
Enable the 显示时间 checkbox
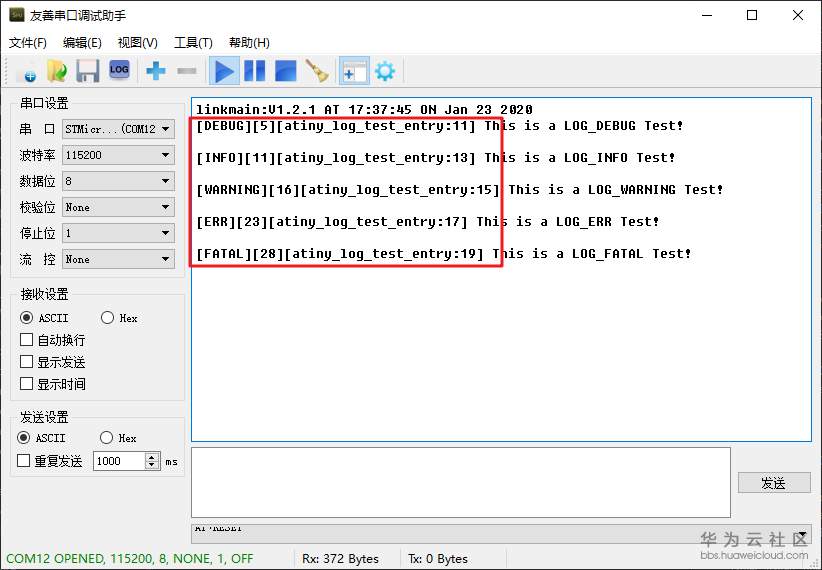tap(26, 384)
